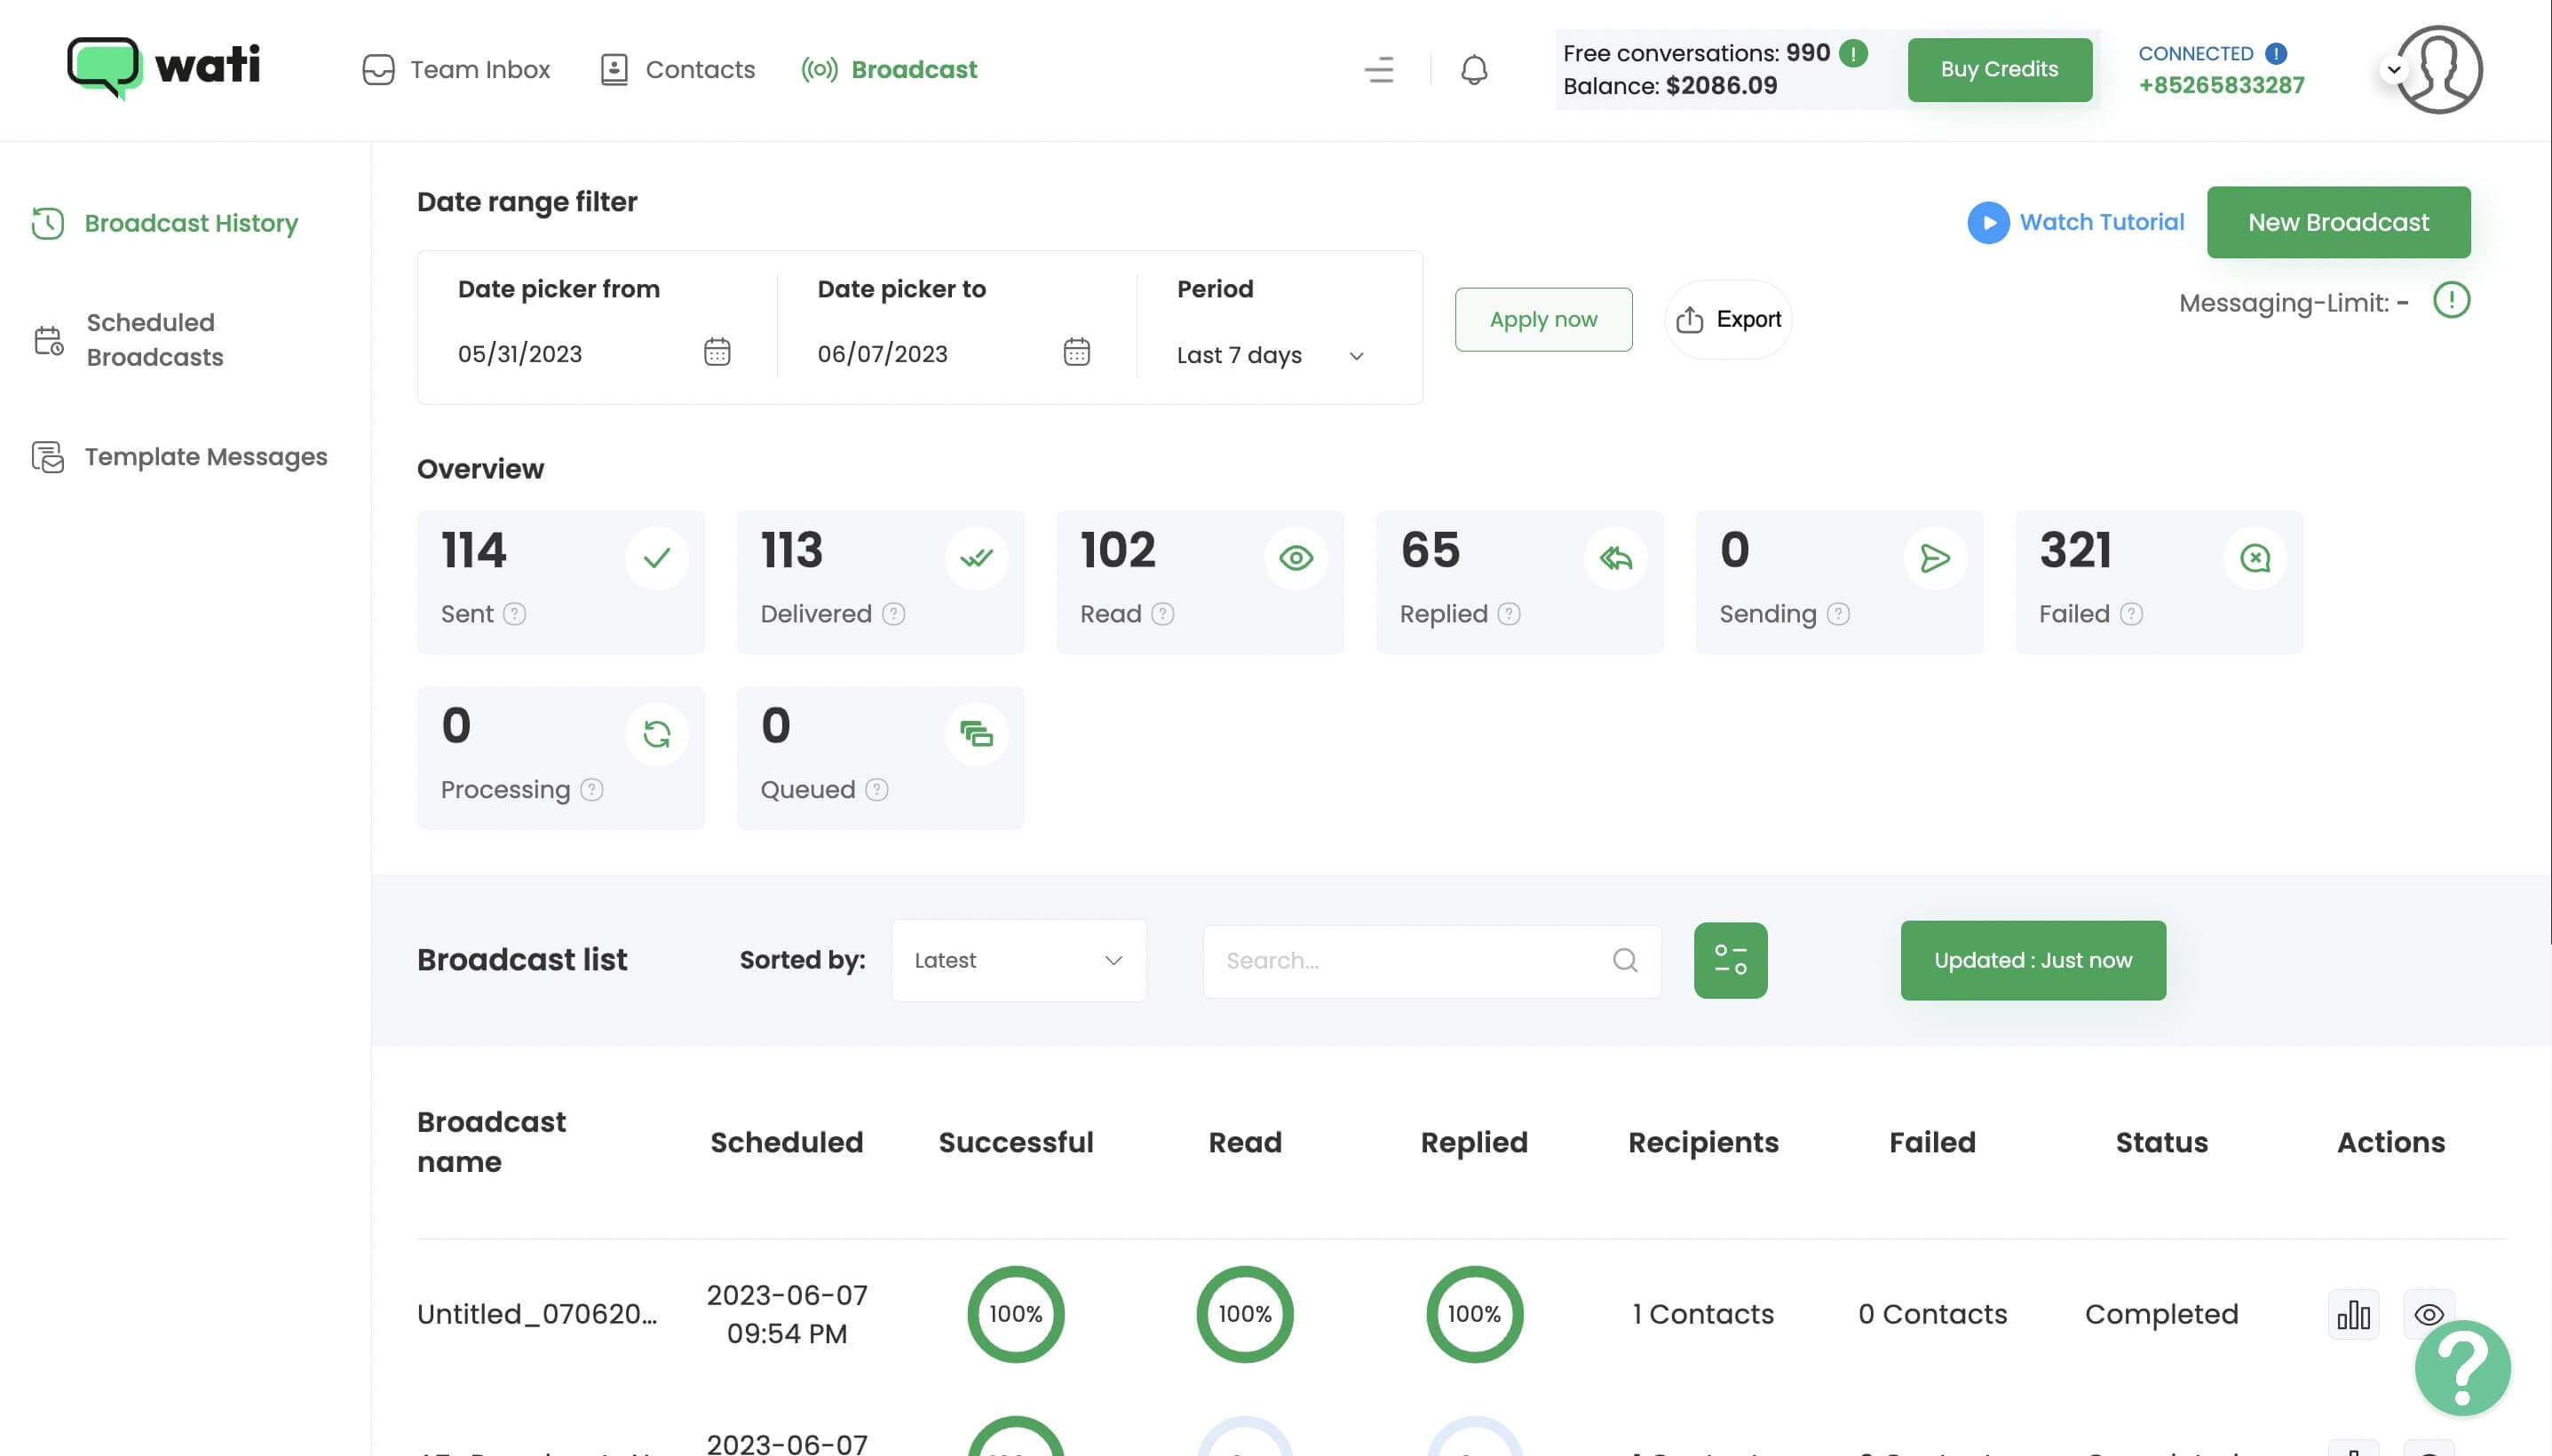Click the 100% Successful progress ring
The height and width of the screenshot is (1456, 2552).
pos(1015,1313)
